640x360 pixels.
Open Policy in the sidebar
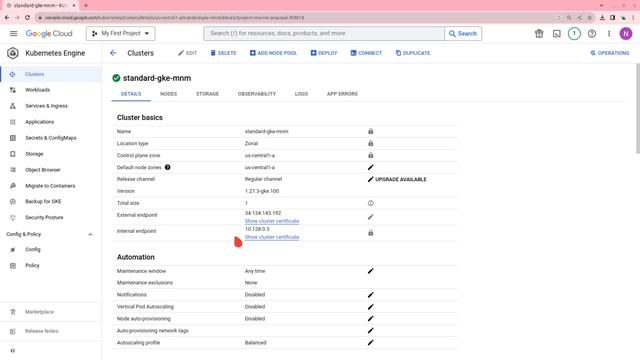click(51, 265)
